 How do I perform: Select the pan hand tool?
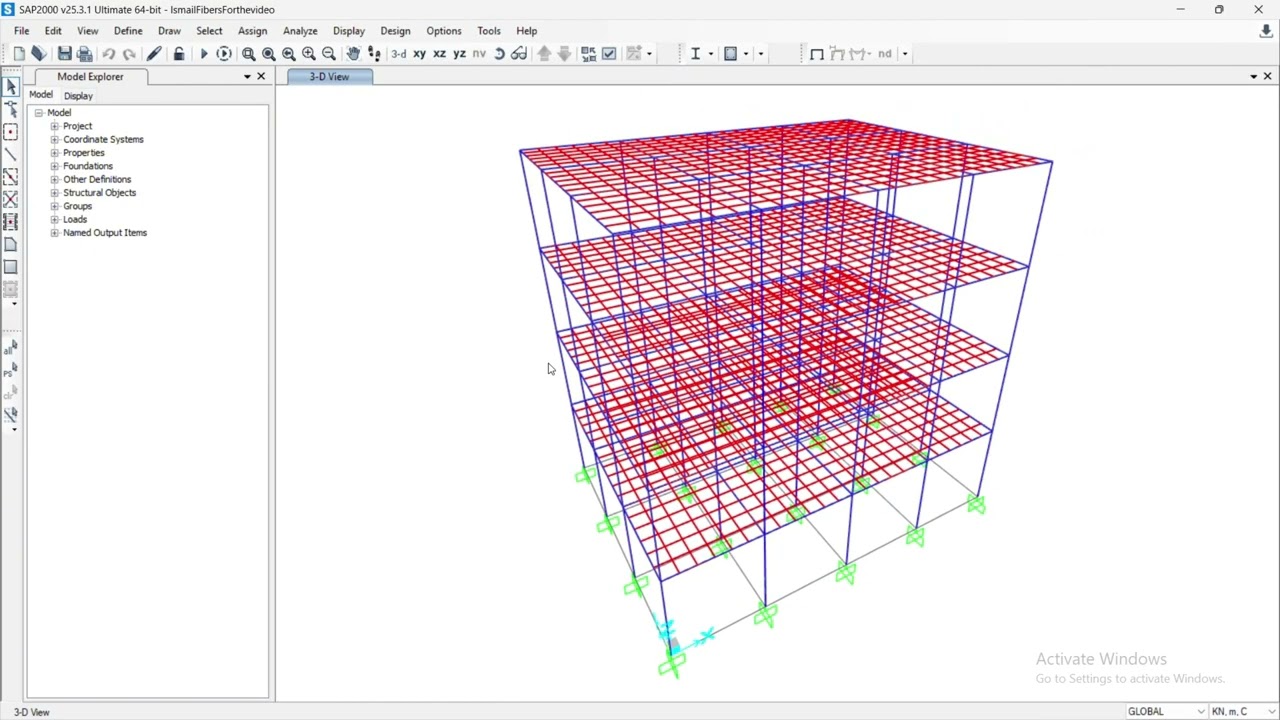(x=353, y=54)
